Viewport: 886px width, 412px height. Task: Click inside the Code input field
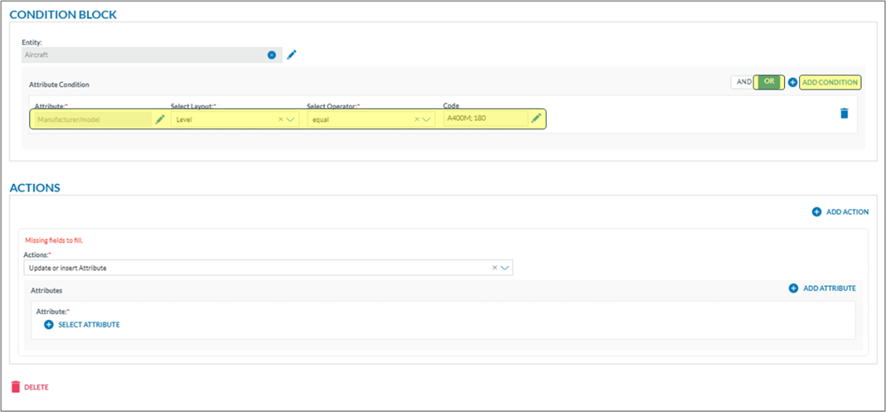tap(485, 119)
